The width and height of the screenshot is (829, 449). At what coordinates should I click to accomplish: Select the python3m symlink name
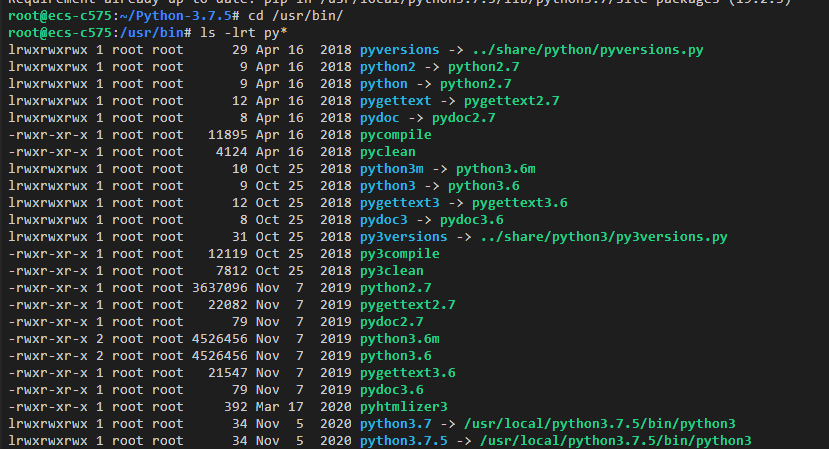click(x=391, y=169)
